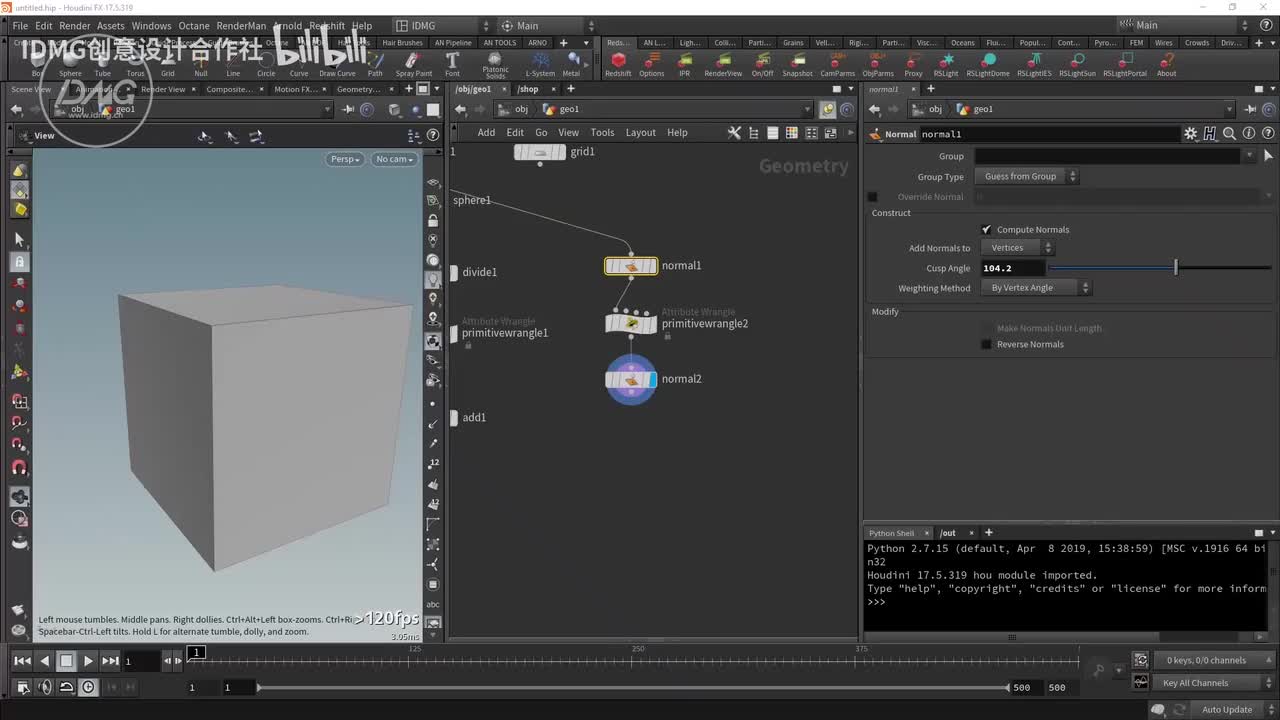Open the network editor Tools menu
The width and height of the screenshot is (1280, 720).
(602, 133)
